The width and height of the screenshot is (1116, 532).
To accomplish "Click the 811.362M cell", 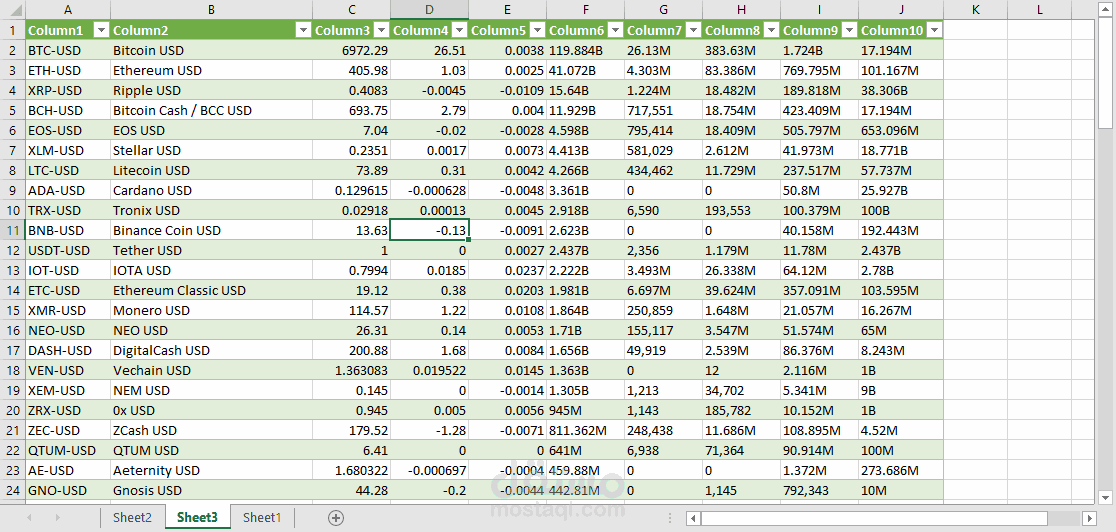I will (x=586, y=430).
